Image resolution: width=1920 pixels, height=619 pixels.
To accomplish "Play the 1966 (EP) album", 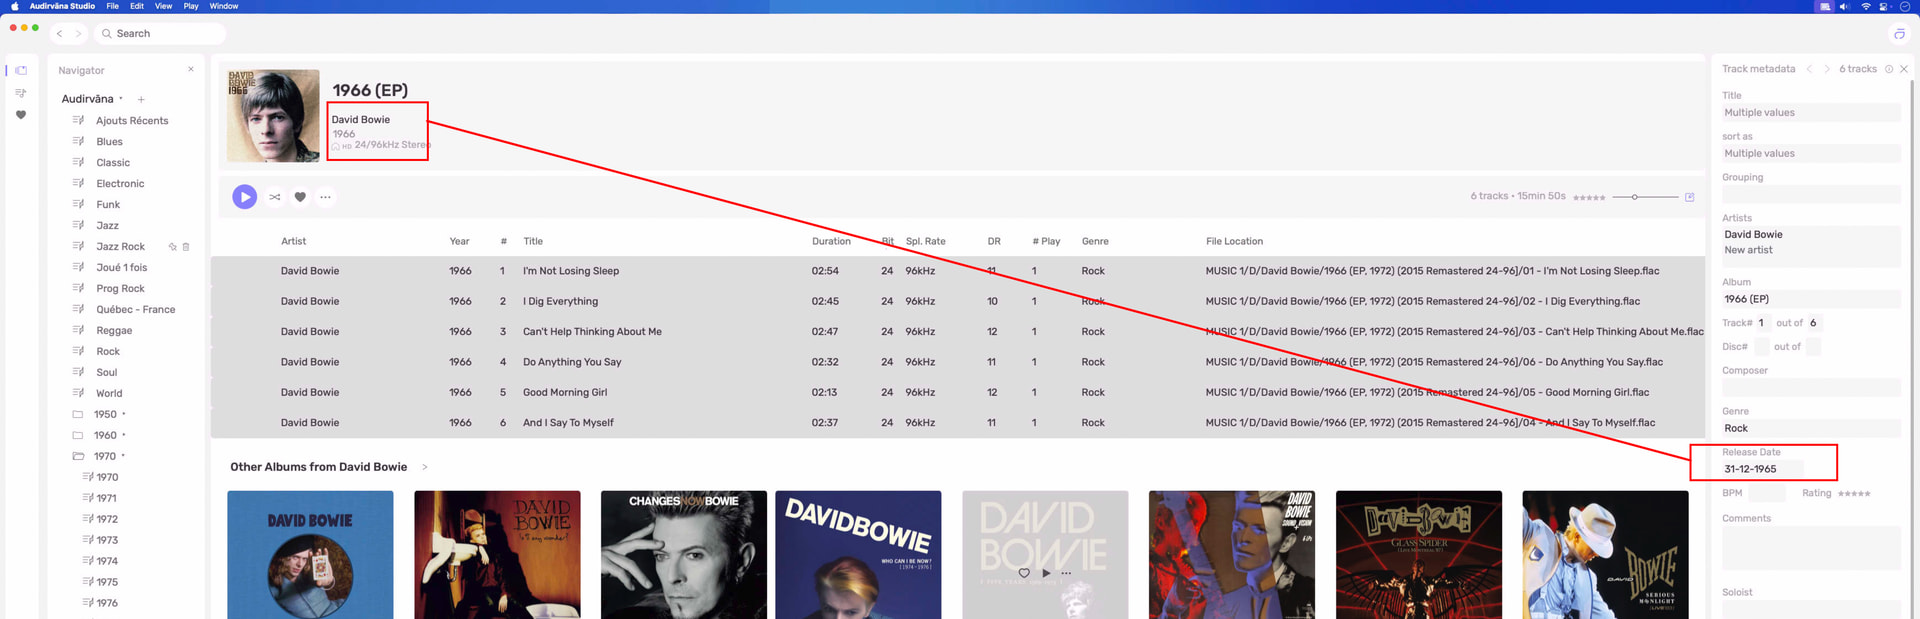I will 244,197.
